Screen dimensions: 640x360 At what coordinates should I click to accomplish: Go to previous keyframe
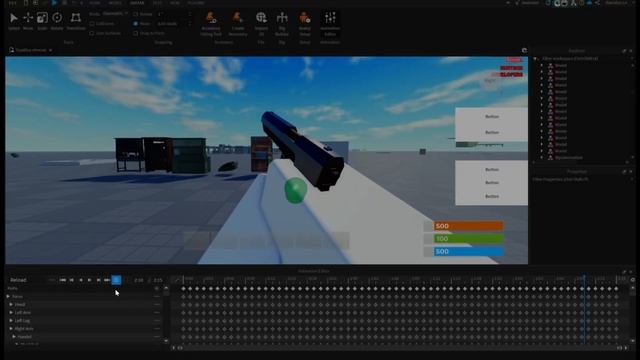click(x=71, y=280)
